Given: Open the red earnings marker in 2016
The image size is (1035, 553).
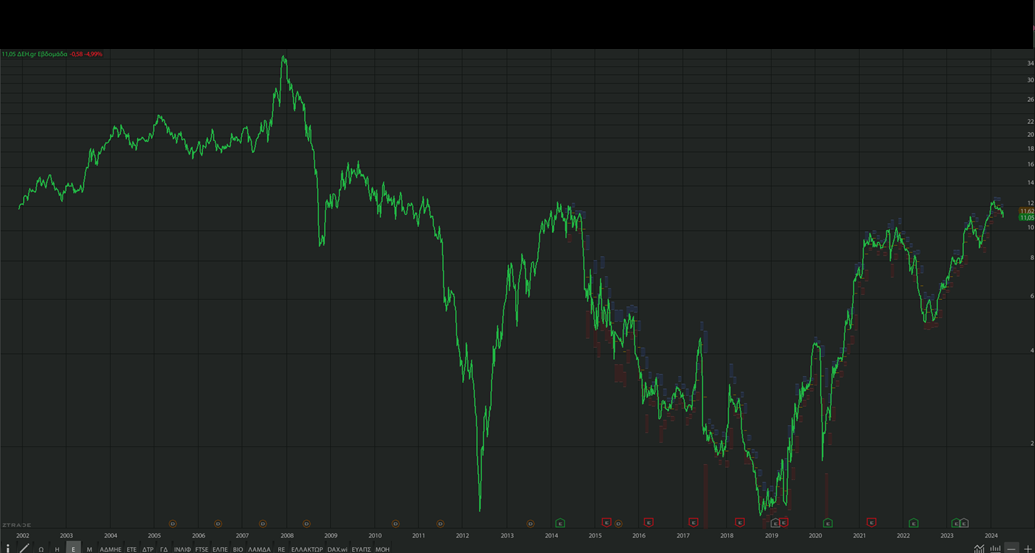Looking at the screenshot, I should (x=649, y=522).
